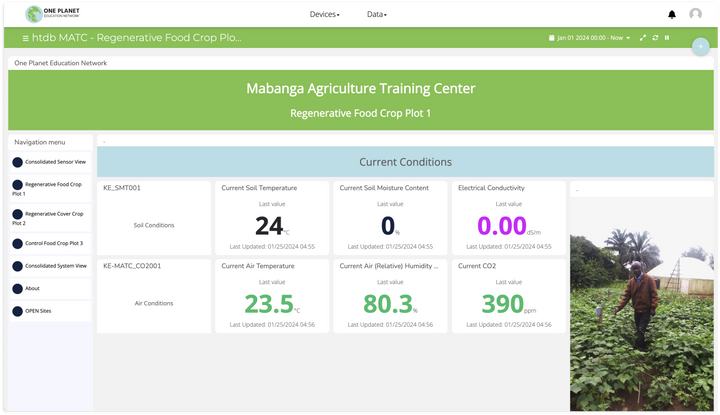Click the One Planet Education Network label
The image size is (720, 415).
tap(61, 63)
